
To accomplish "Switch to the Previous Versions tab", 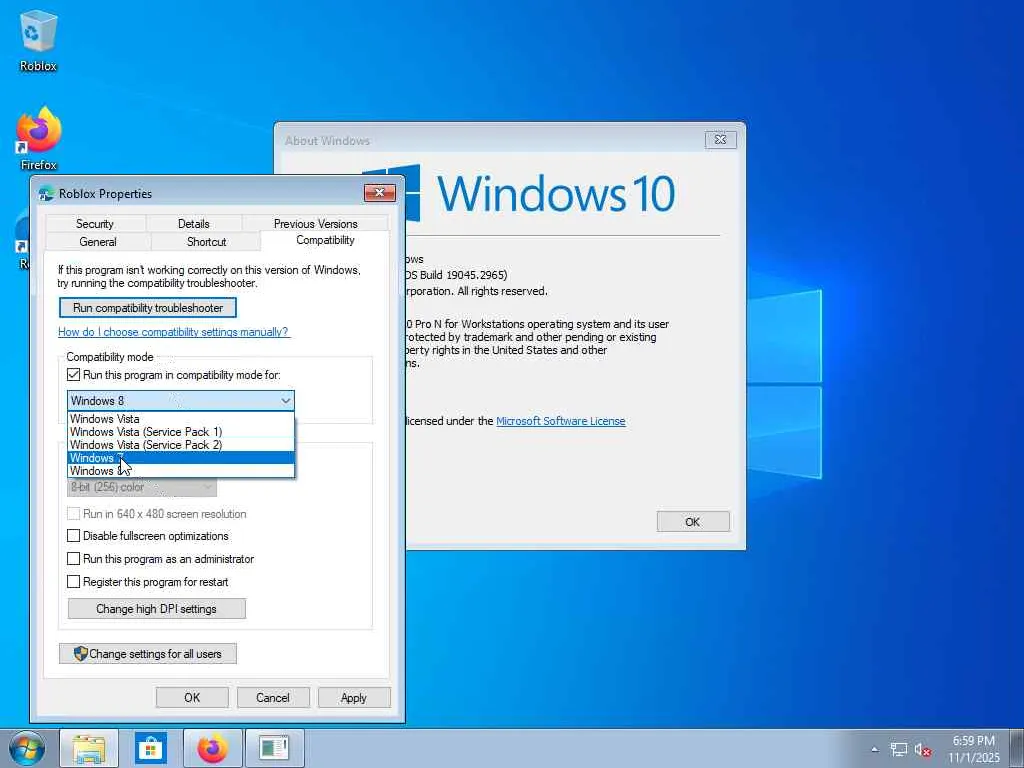I will 315,223.
